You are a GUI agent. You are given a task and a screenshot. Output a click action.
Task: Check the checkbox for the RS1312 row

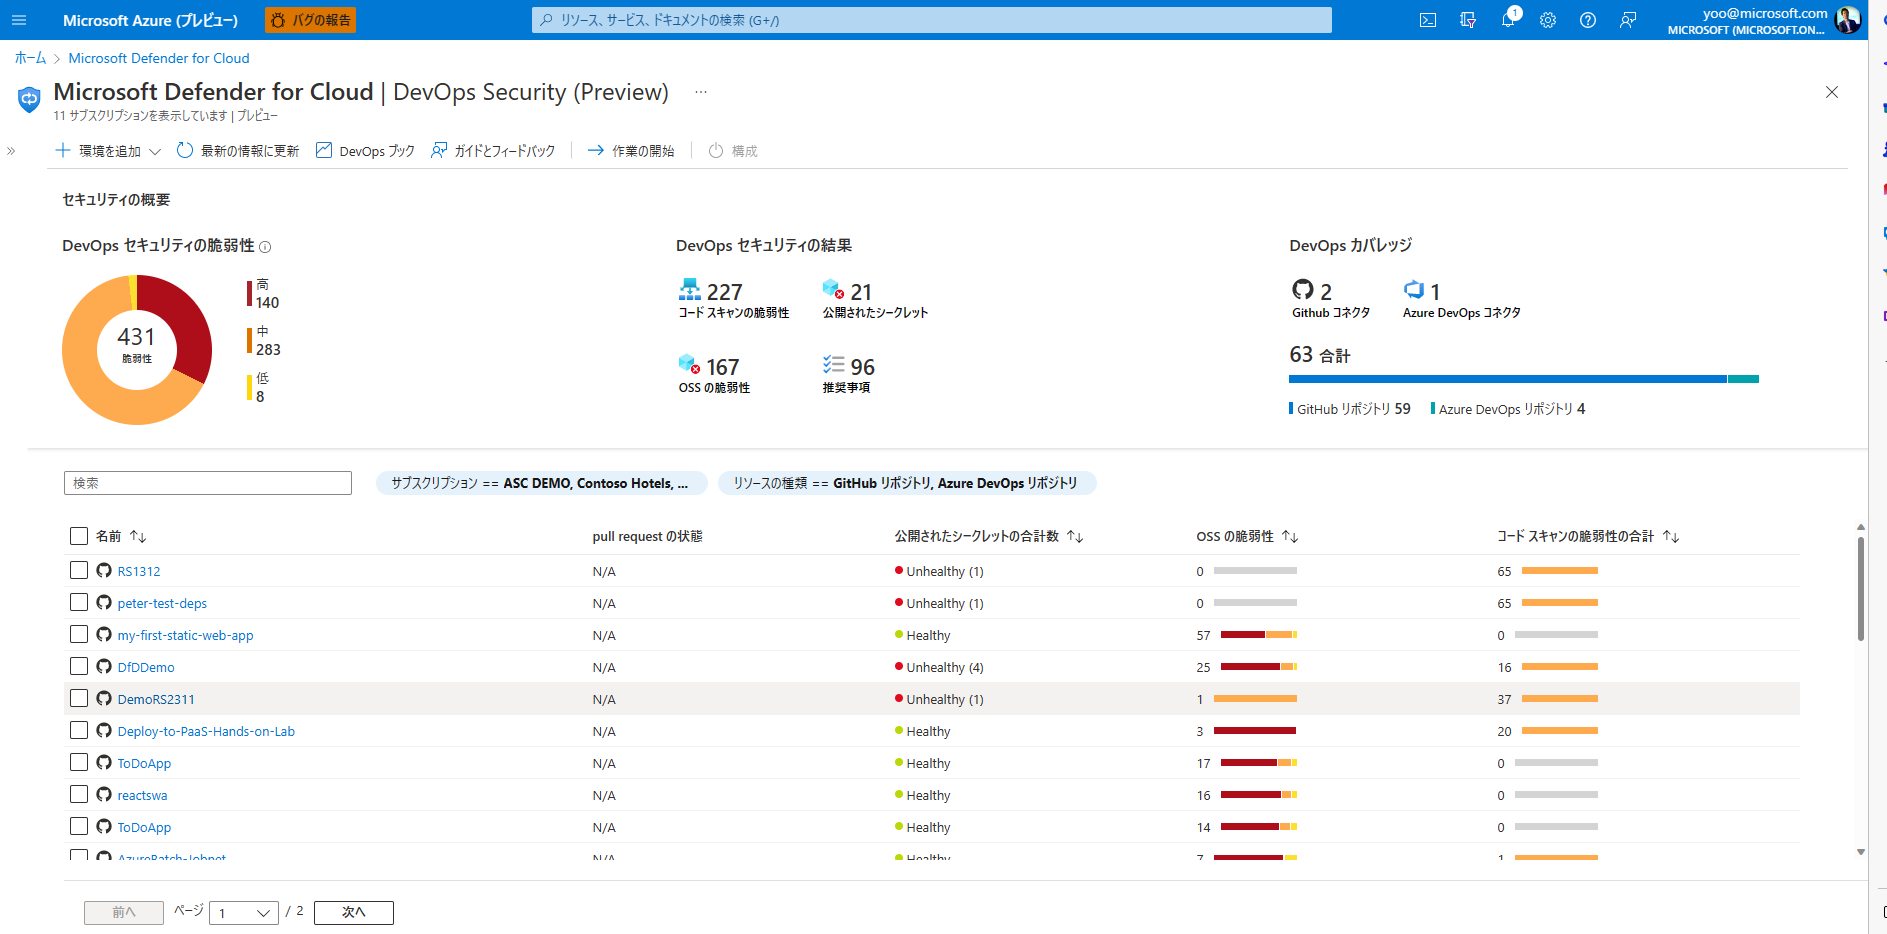(x=79, y=570)
